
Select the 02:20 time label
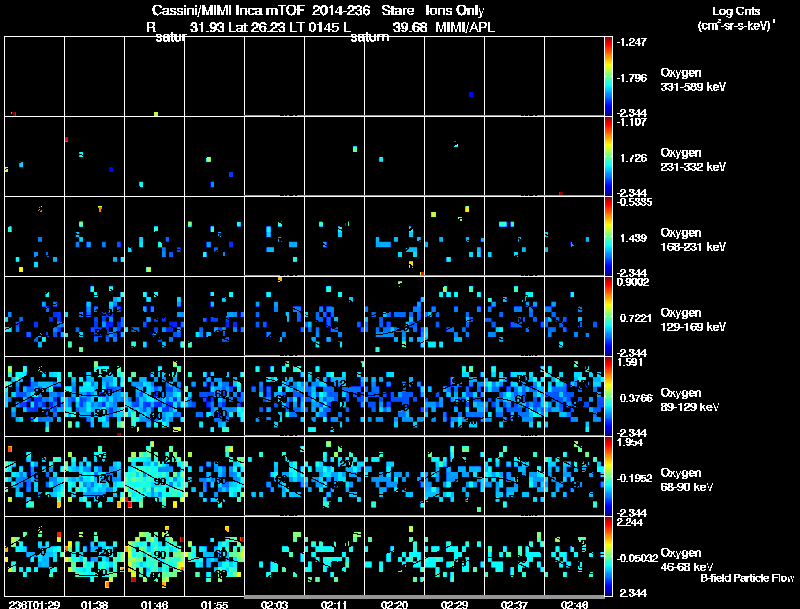coord(394,604)
